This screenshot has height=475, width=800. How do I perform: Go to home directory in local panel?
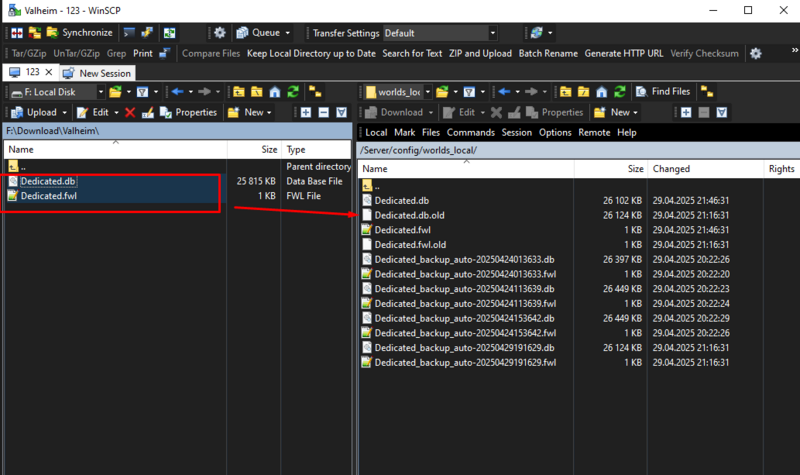point(275,92)
